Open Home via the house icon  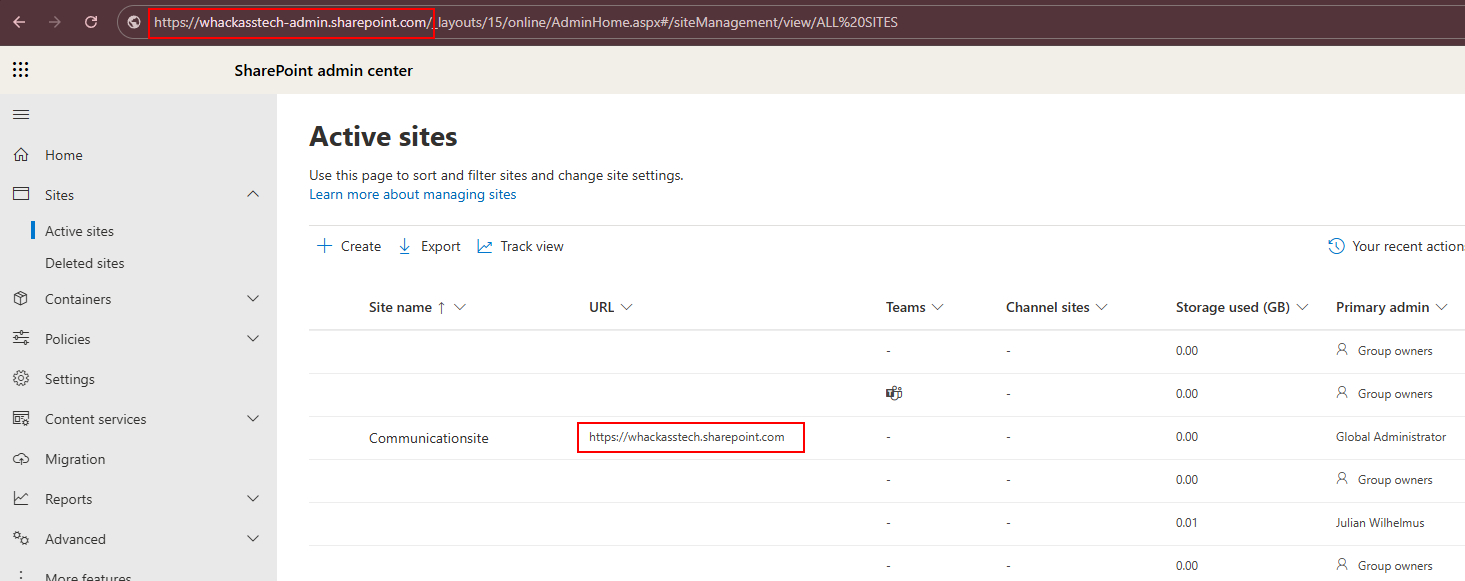[x=21, y=155]
